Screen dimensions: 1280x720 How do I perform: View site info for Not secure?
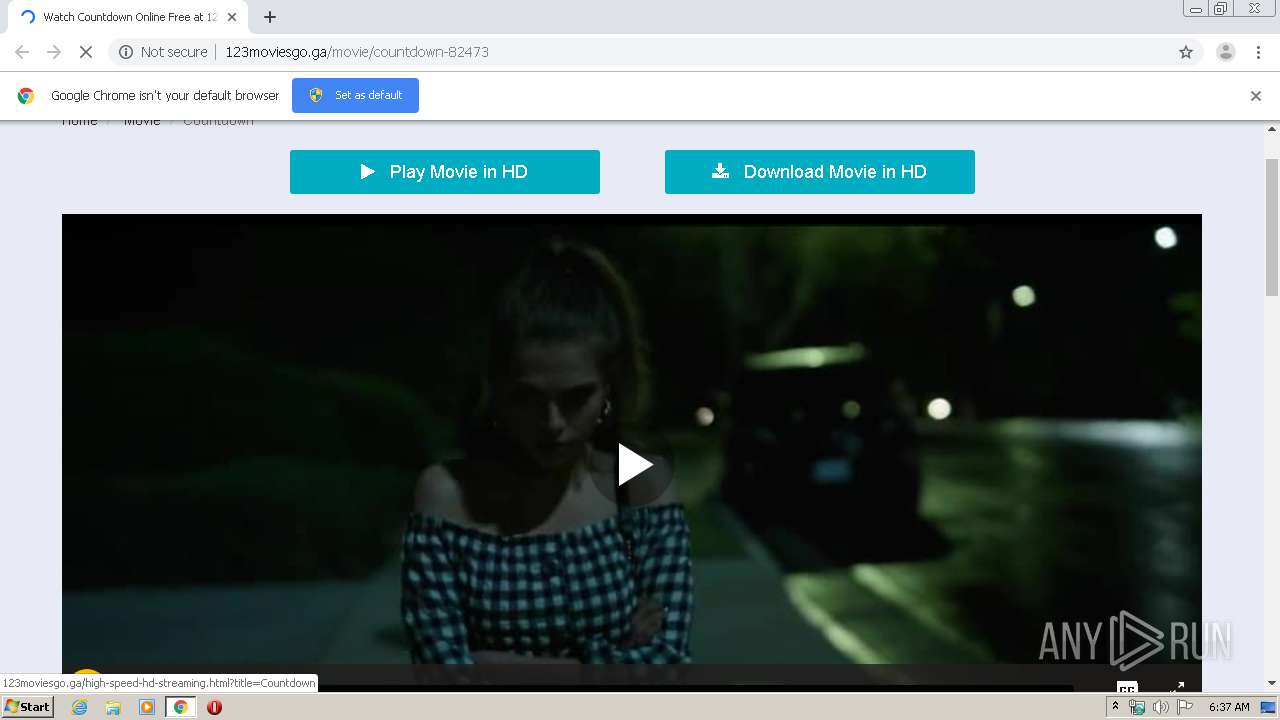(x=163, y=52)
